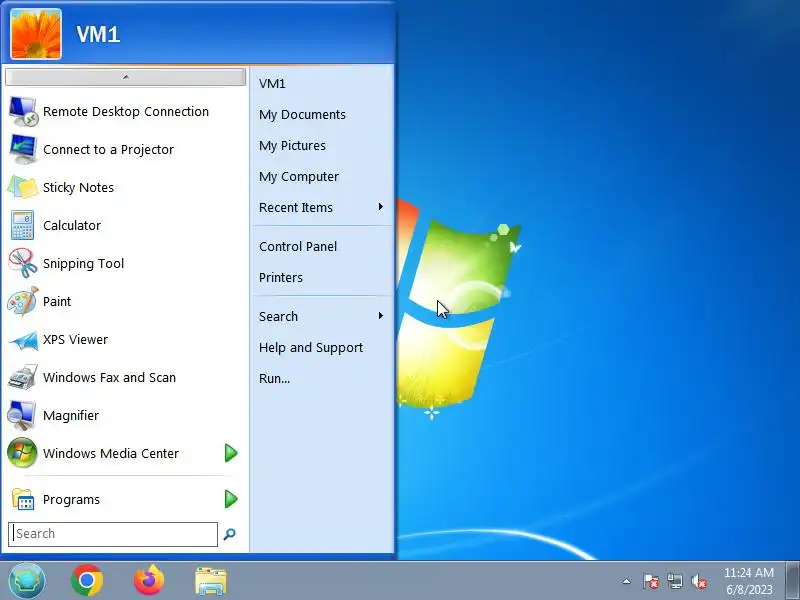Expand Windows Media Center jump list arrow

click(231, 453)
